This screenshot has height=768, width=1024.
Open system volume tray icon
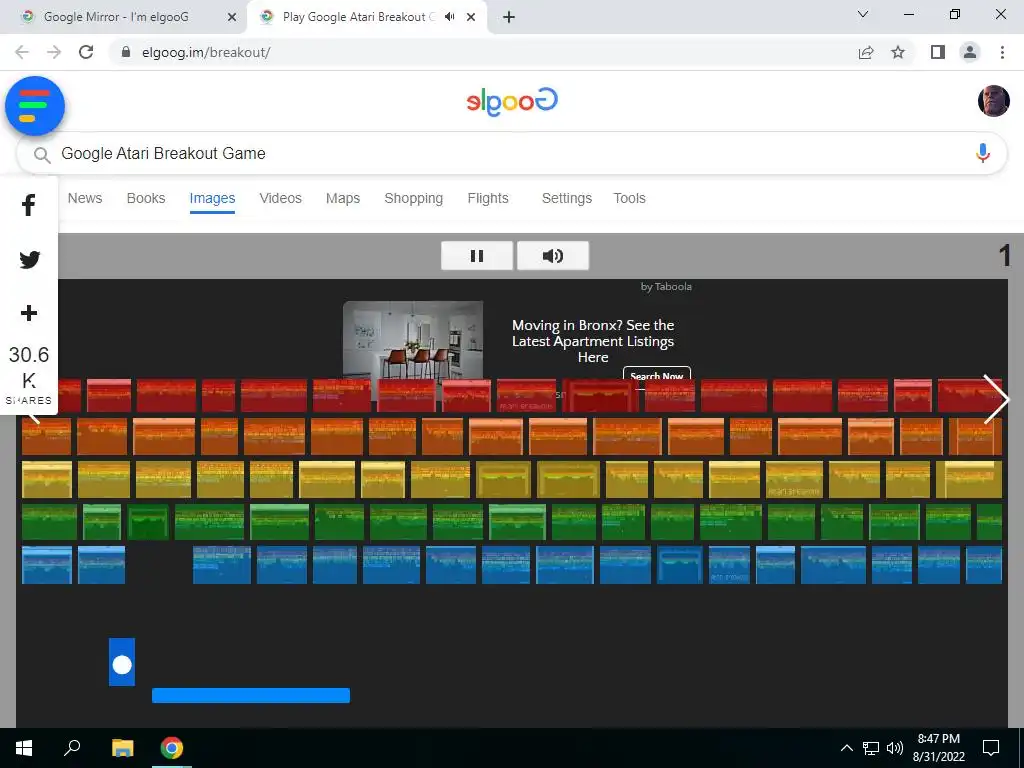click(895, 748)
